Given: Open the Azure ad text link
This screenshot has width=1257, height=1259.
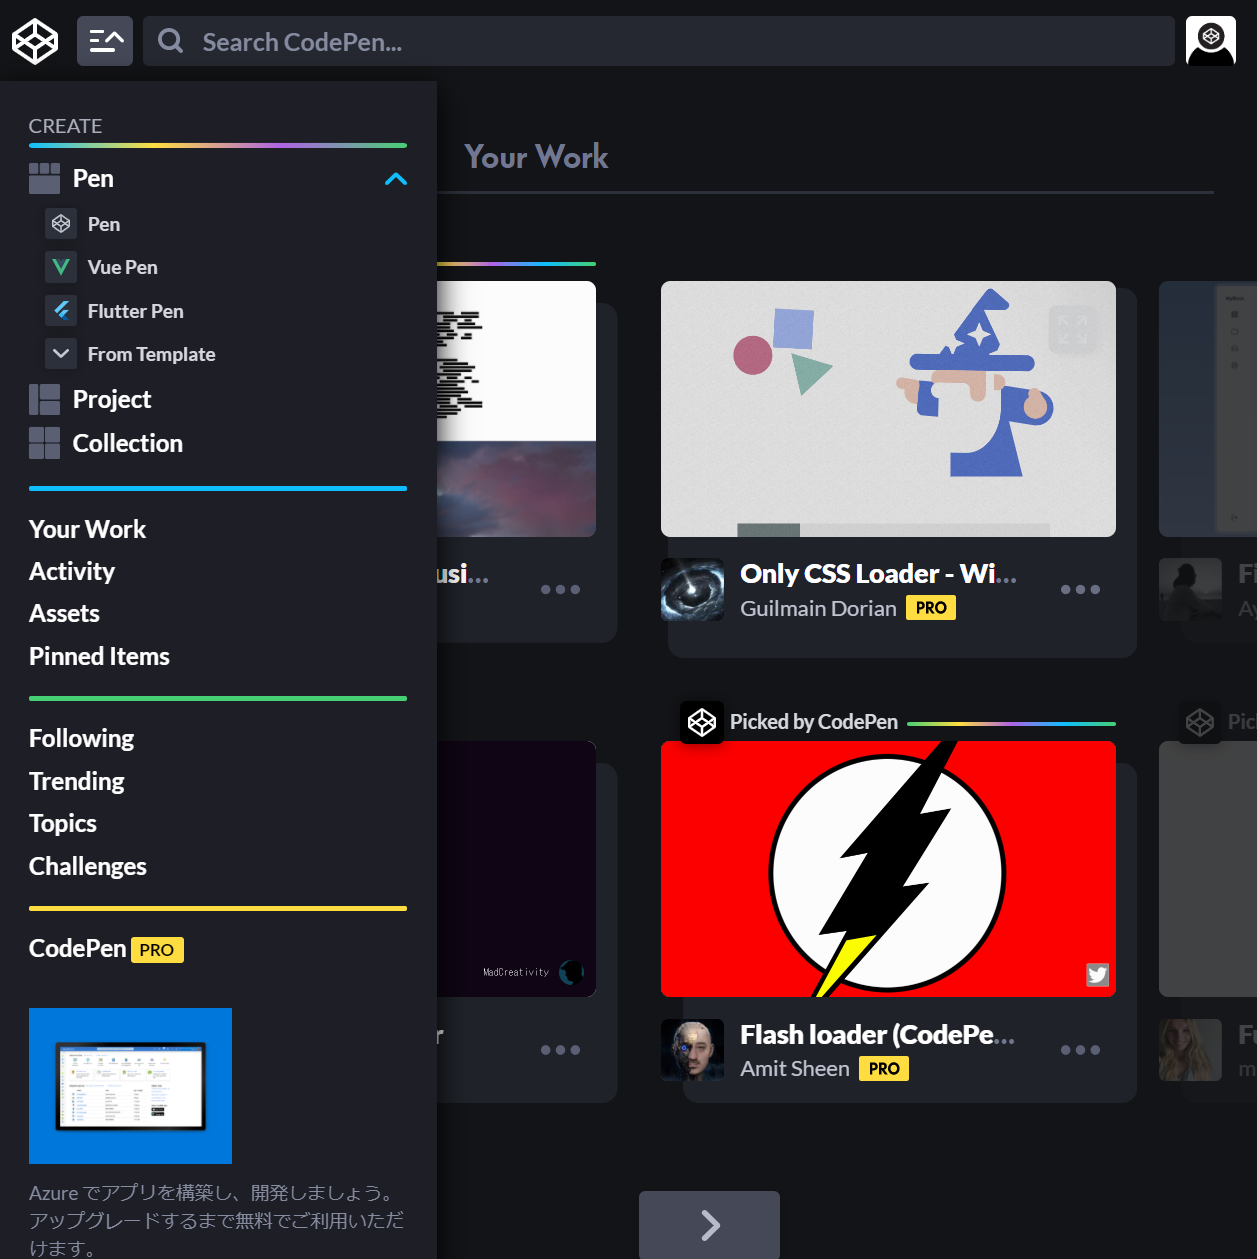Looking at the screenshot, I should (x=216, y=1220).
